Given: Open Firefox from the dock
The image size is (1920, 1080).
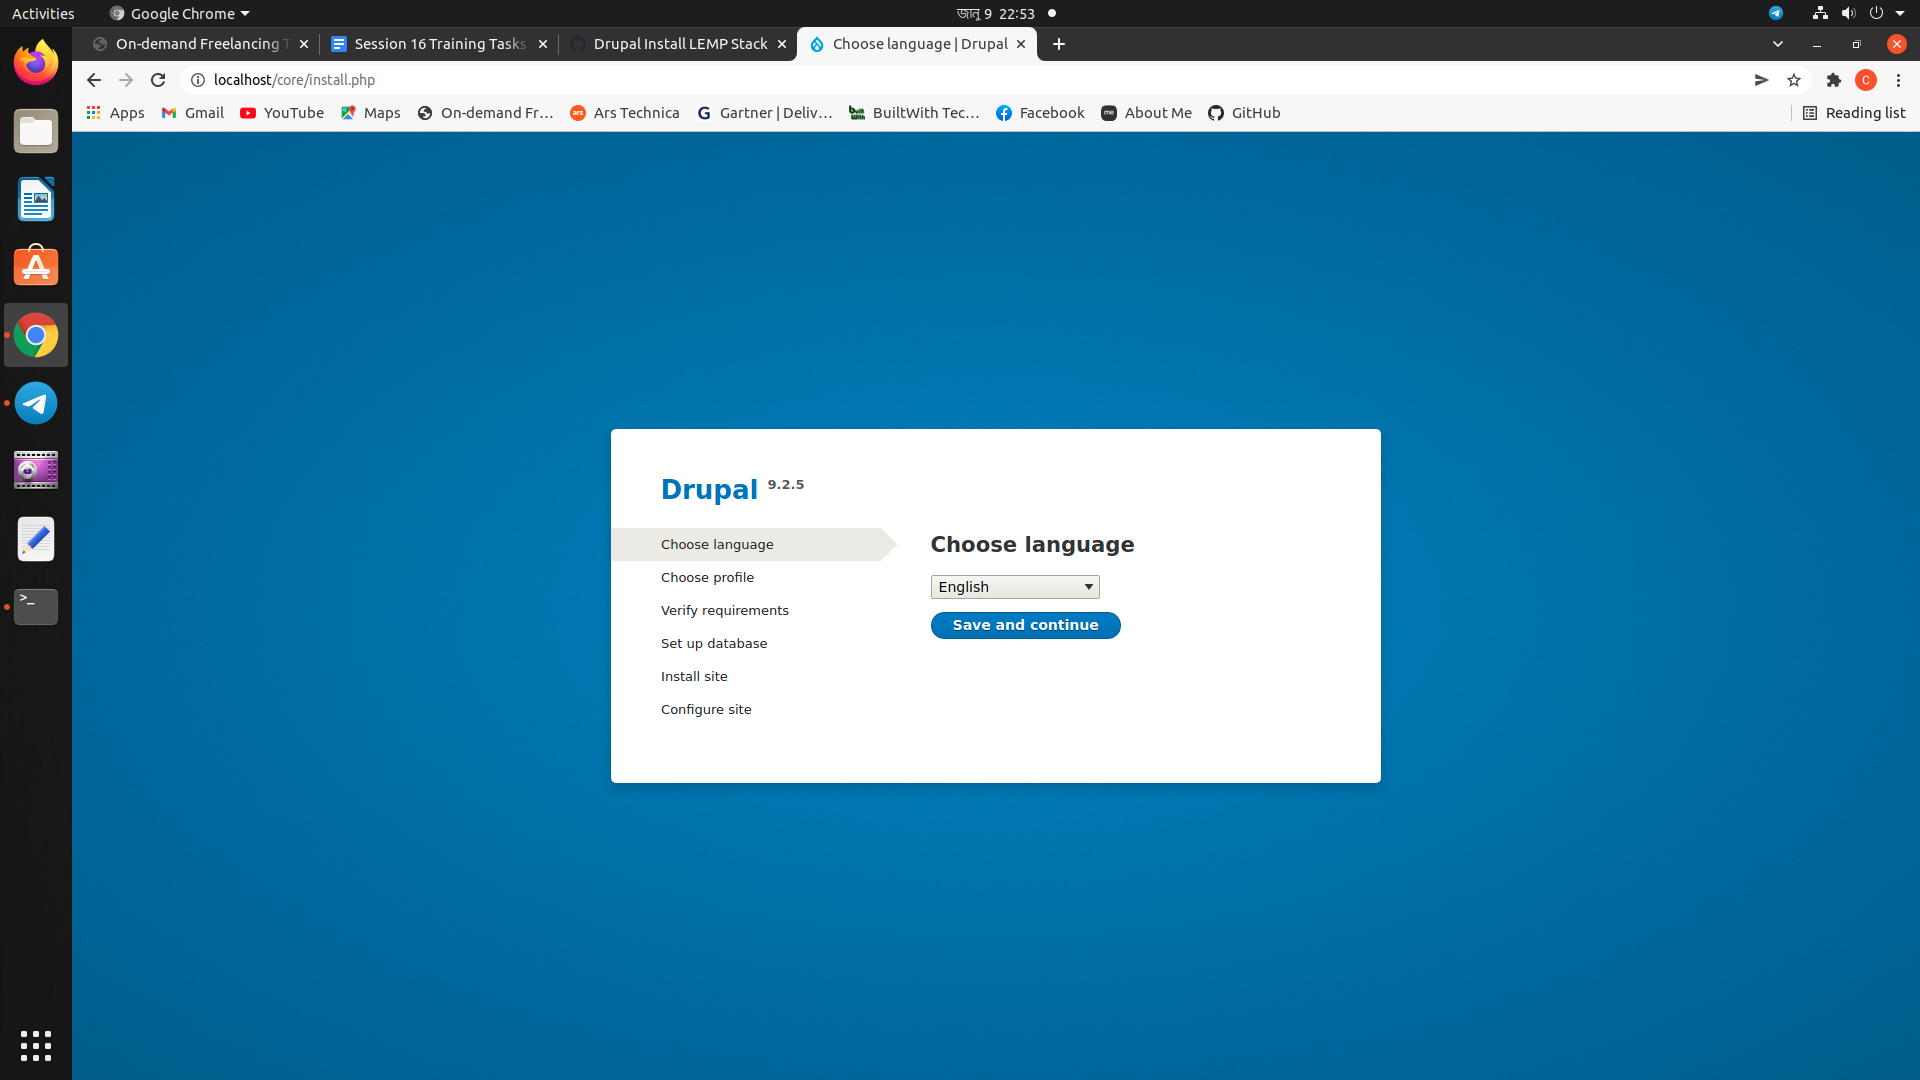Looking at the screenshot, I should [36, 63].
